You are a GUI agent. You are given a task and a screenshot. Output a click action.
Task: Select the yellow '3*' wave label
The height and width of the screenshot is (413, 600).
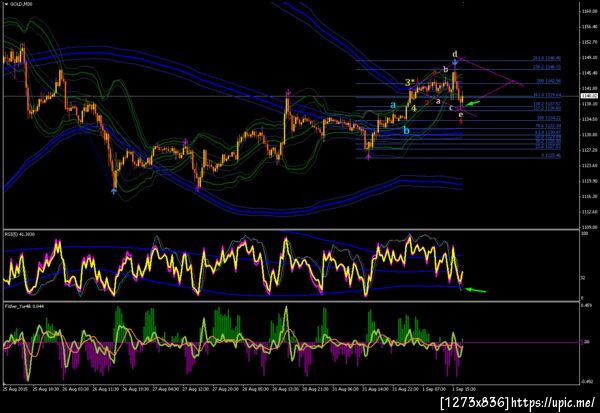click(x=409, y=82)
